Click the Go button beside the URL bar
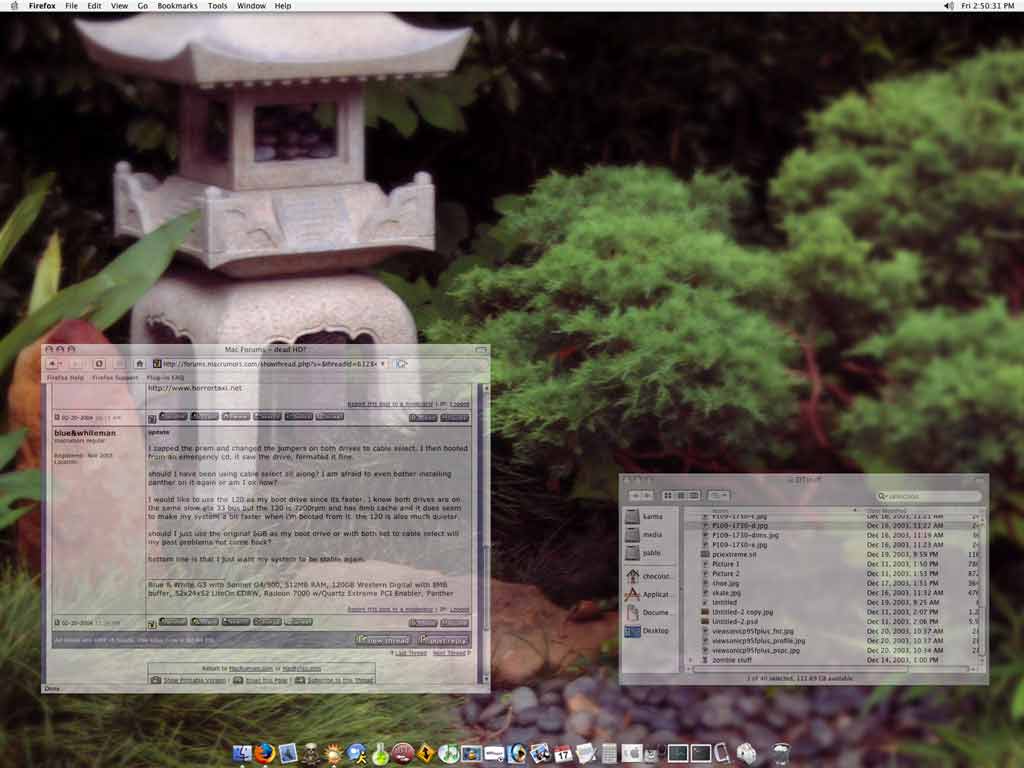1024x768 pixels. coord(401,364)
